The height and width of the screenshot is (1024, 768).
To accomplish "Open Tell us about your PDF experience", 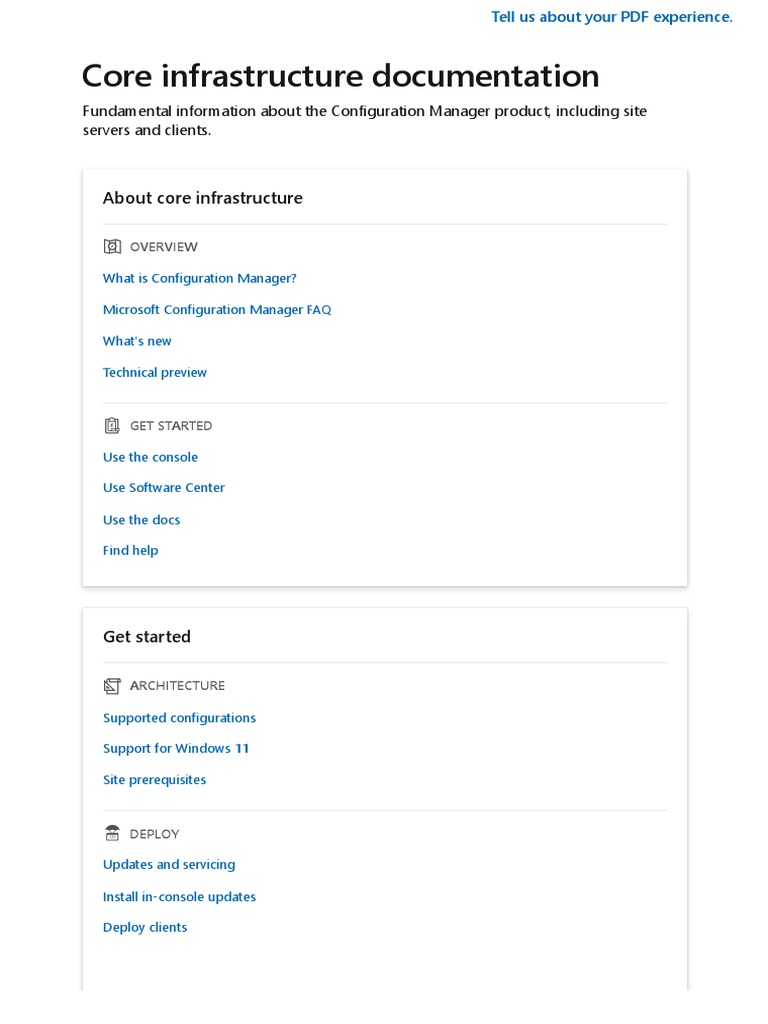I will 611,17.
